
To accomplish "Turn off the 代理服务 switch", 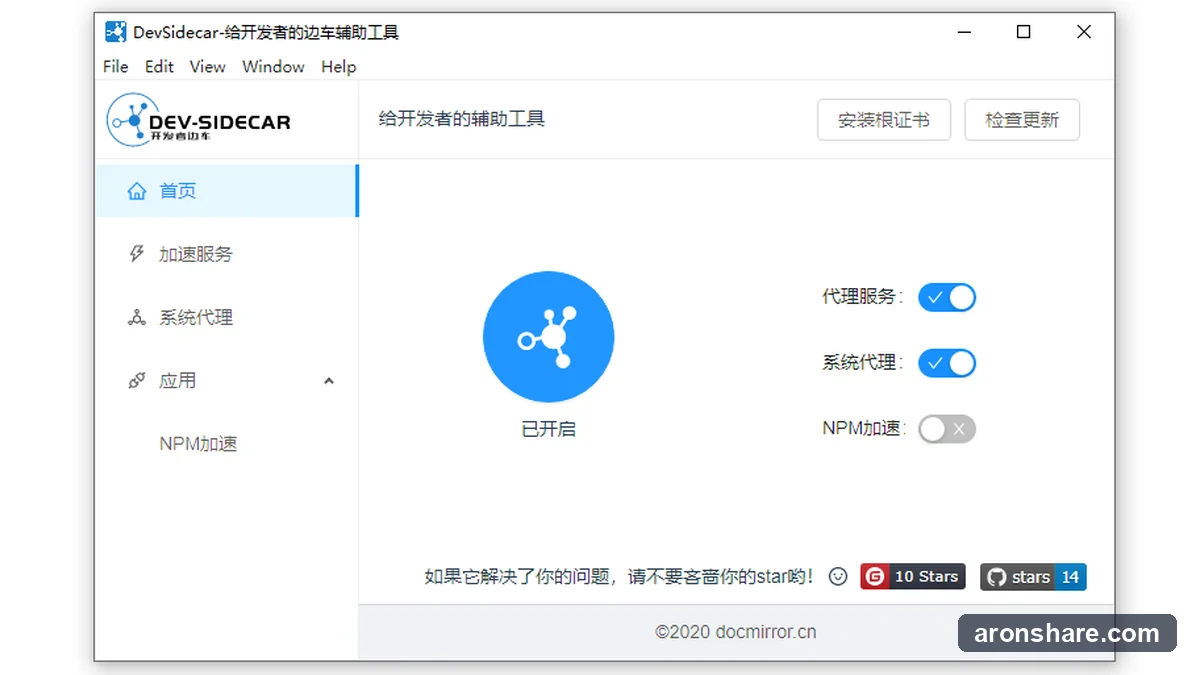I will pos(947,298).
